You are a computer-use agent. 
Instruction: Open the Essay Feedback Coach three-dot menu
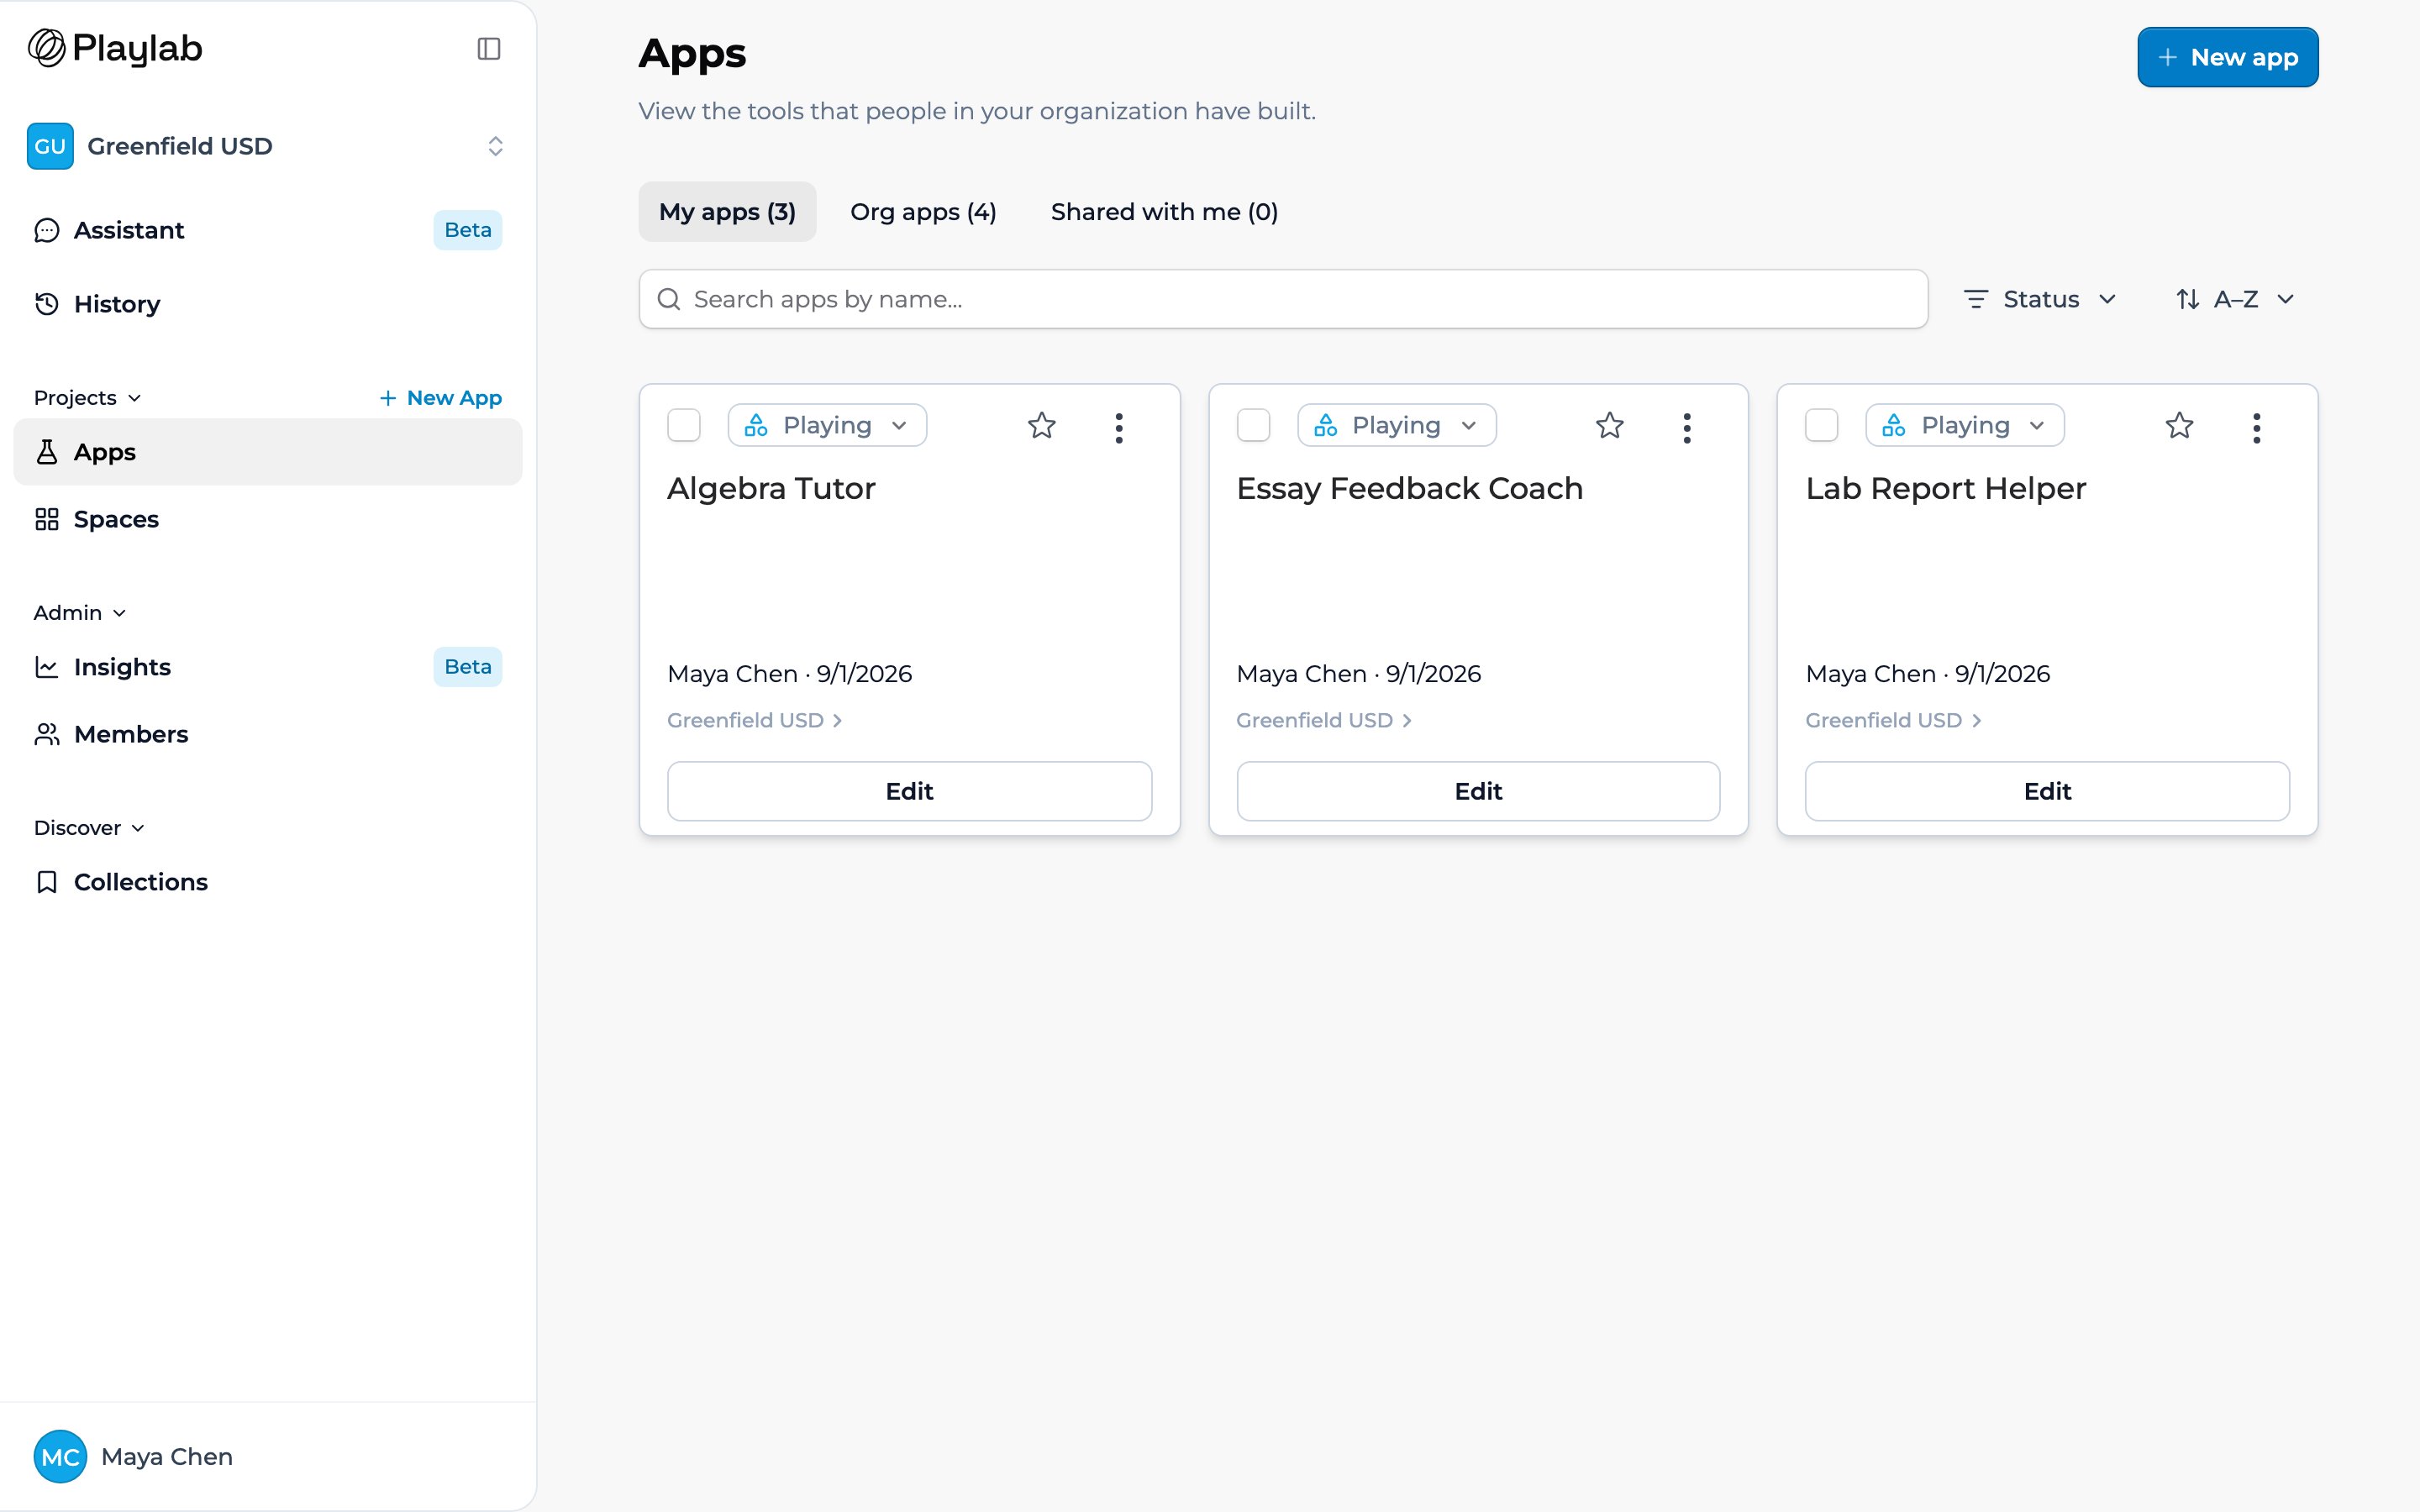(1687, 428)
